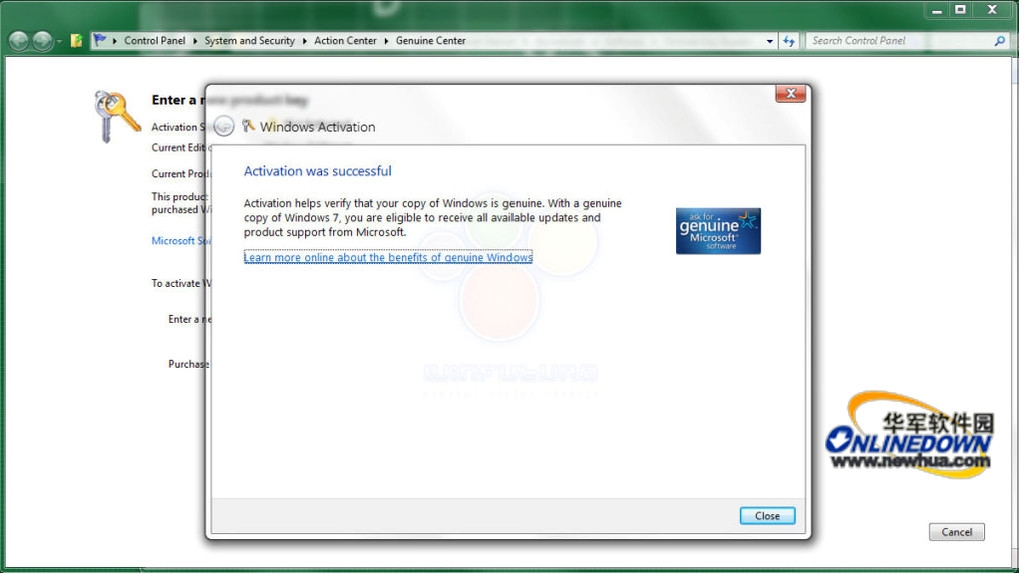Screen dimensions: 1024x574
Task: Expand the arrow after Control Panel in the breadcrumb
Action: [196, 41]
